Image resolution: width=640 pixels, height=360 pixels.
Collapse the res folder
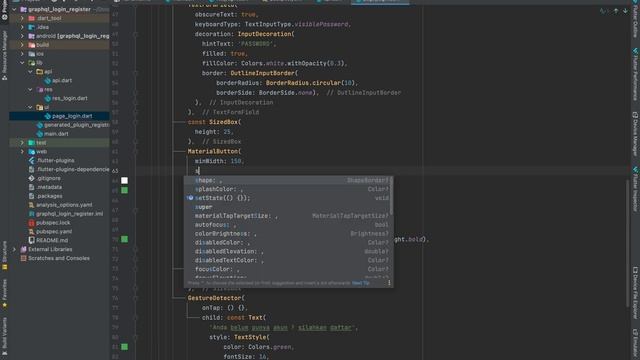point(31,89)
